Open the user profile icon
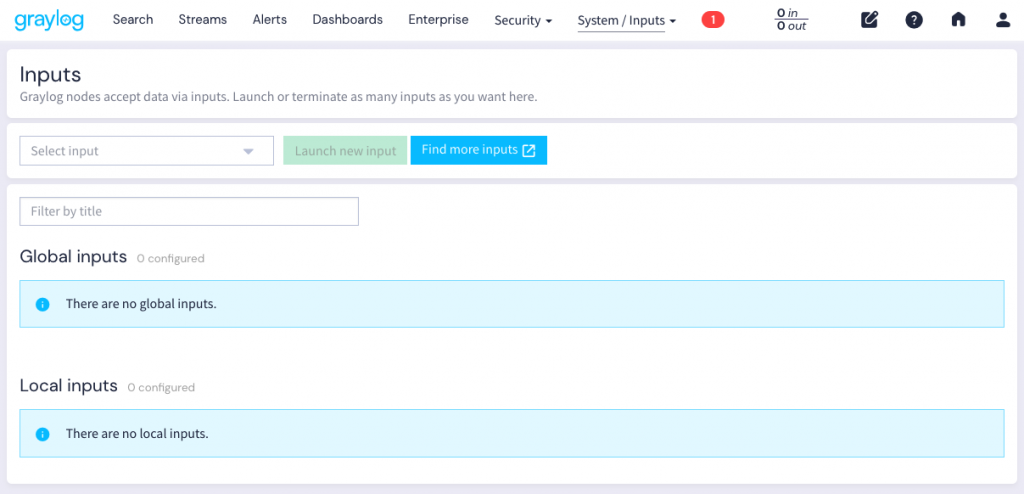Screen dimensions: 1024x494 [1002, 20]
